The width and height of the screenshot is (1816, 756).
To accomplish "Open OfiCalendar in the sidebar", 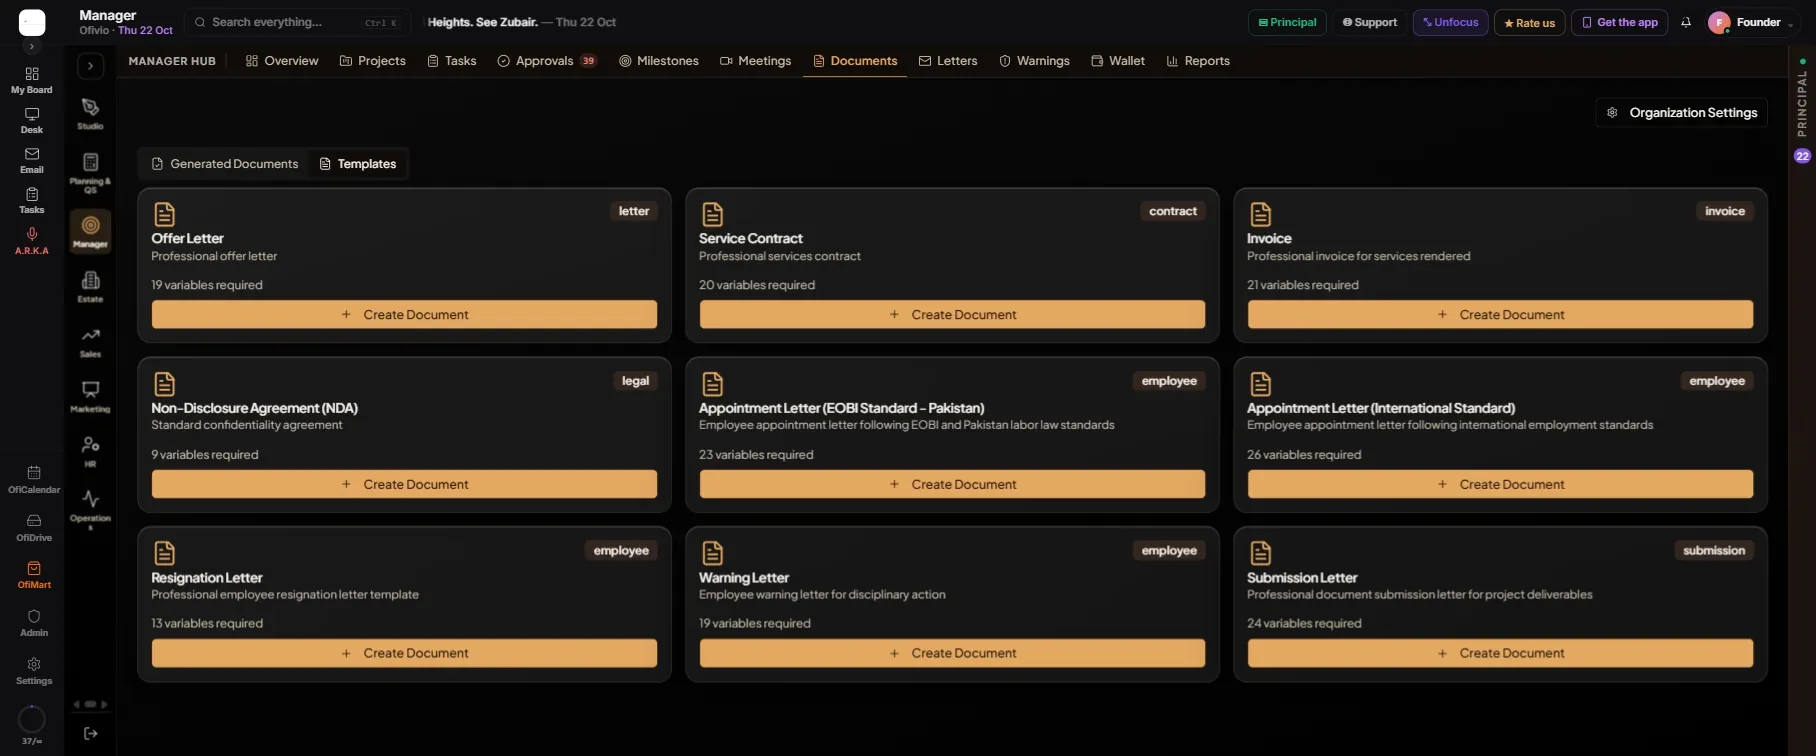I will 34,479.
